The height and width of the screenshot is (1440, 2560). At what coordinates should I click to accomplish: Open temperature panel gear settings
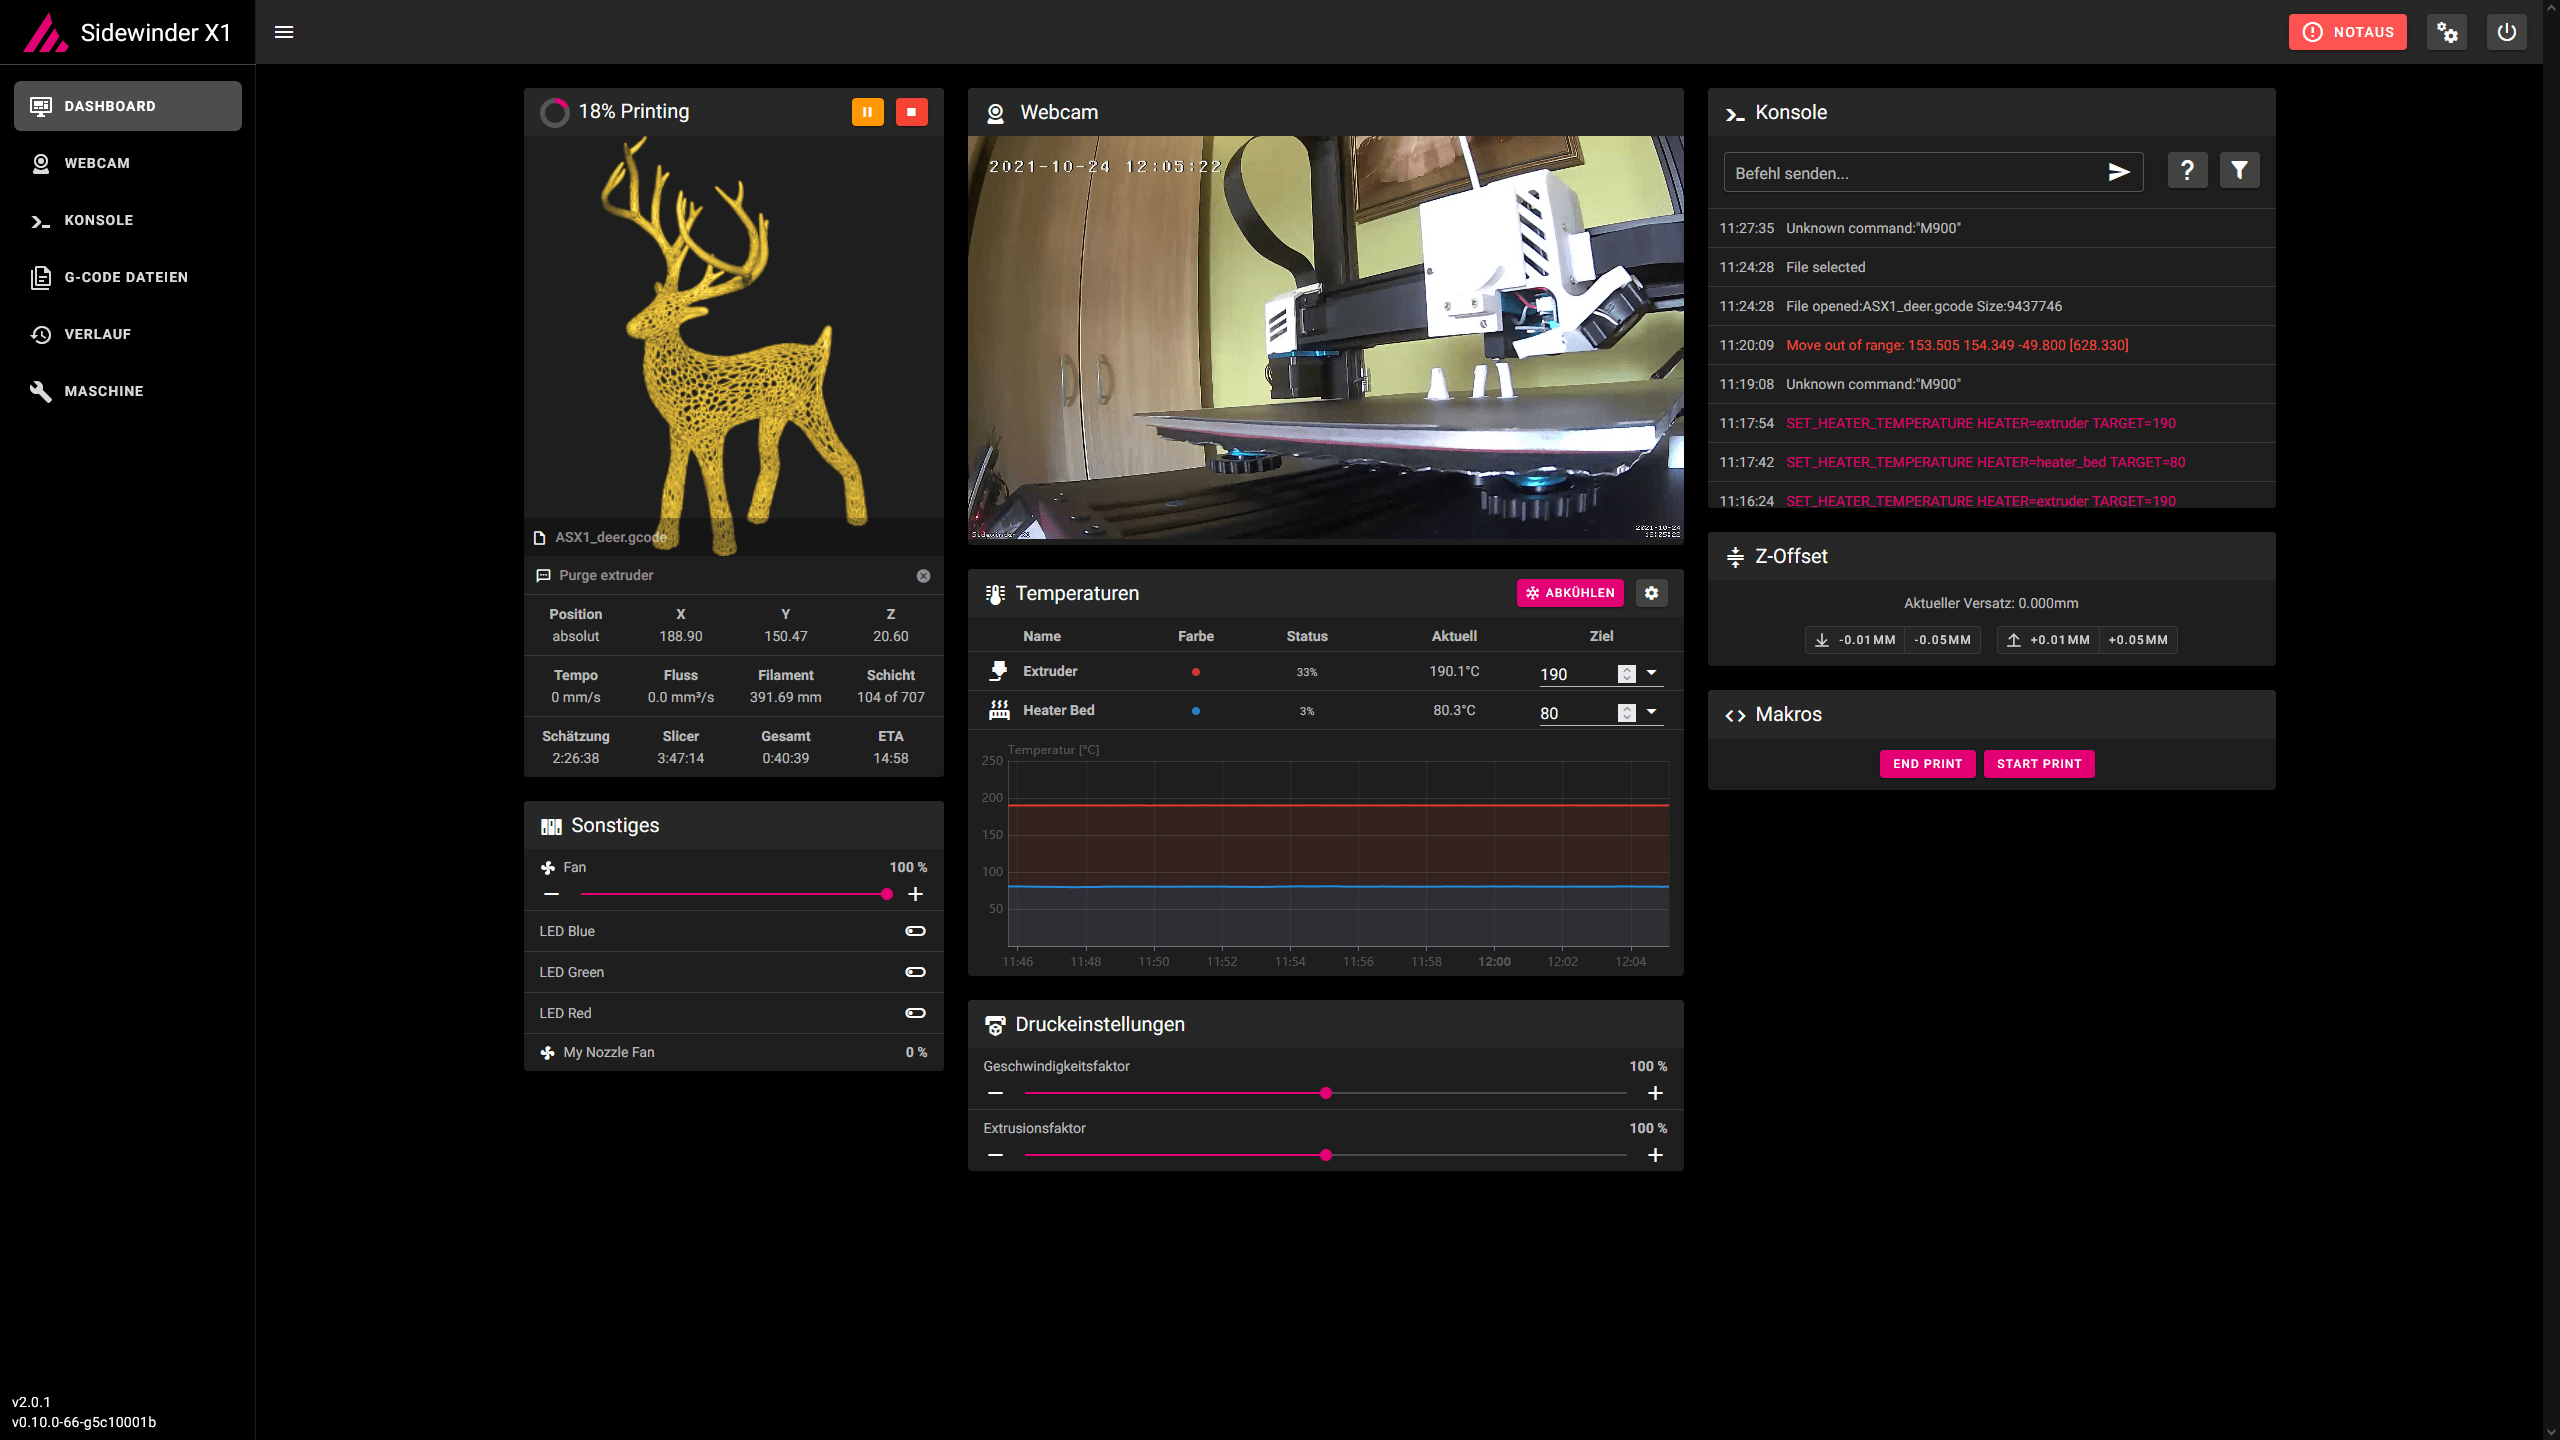point(1651,593)
